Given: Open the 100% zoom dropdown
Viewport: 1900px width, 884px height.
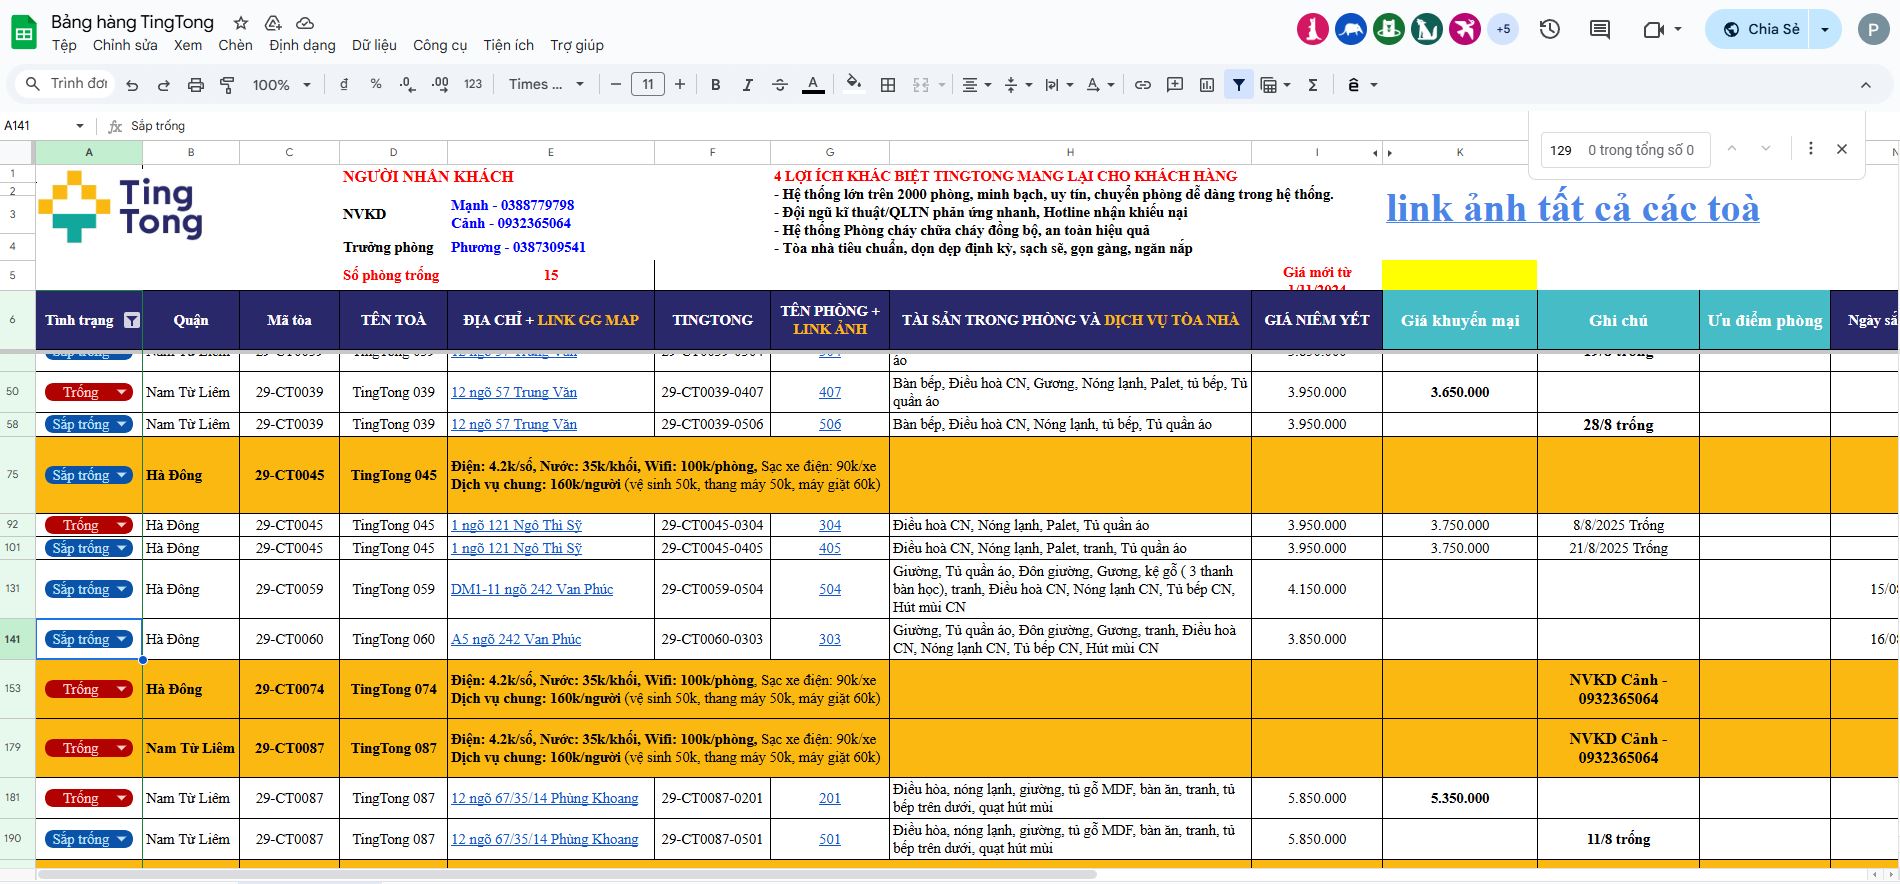Looking at the screenshot, I should 281,85.
